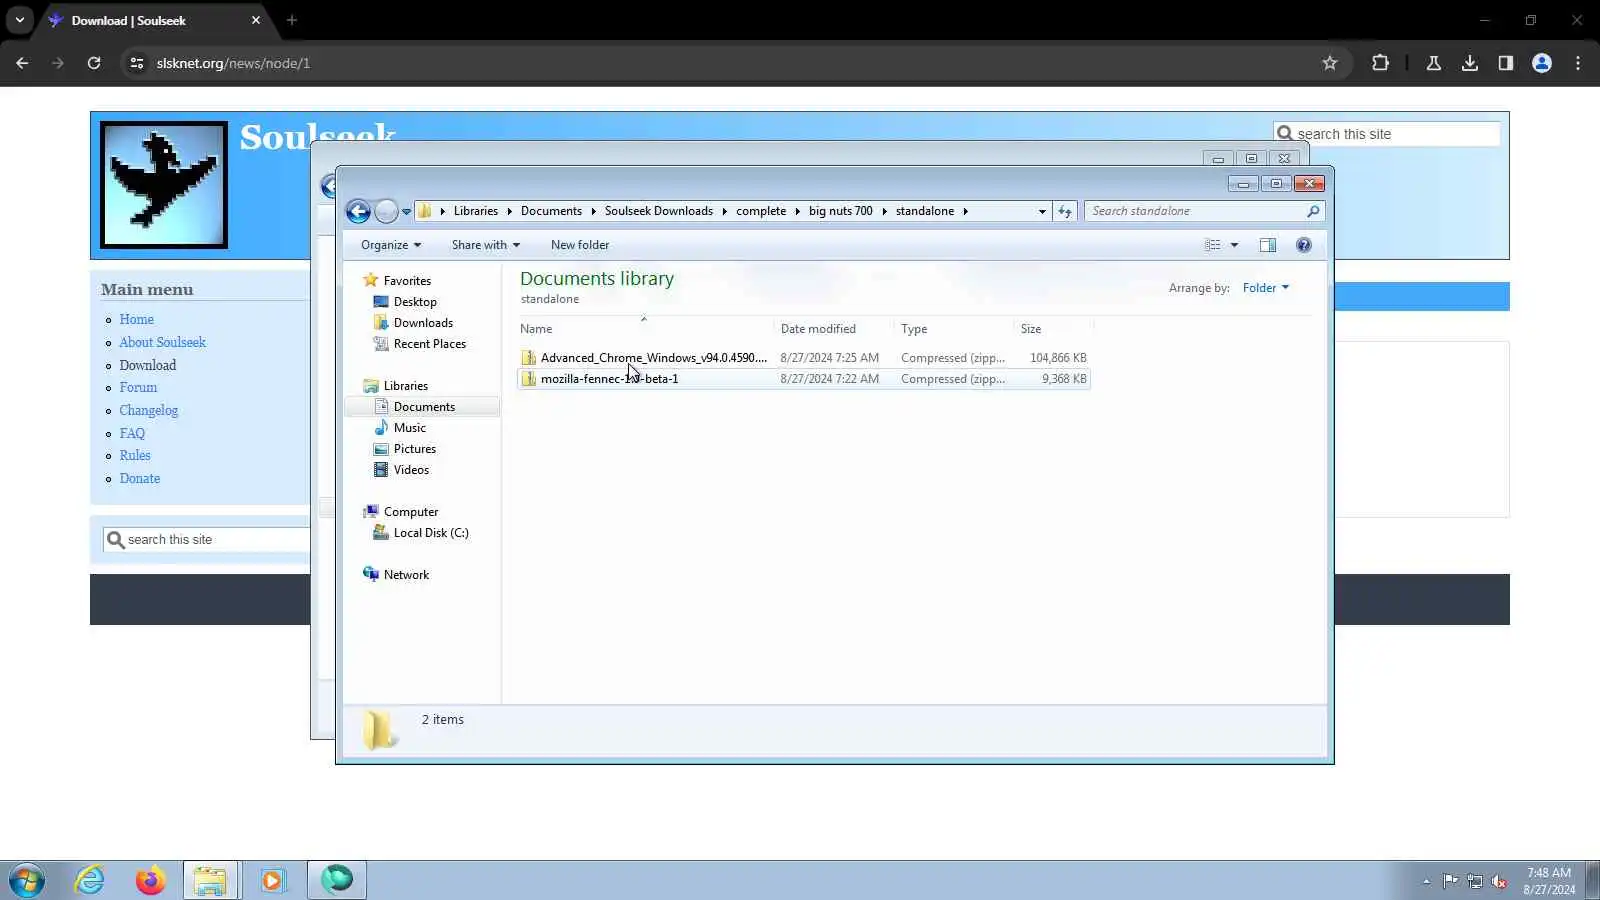Image resolution: width=1600 pixels, height=900 pixels.
Task: Expand the Organize dropdown menu
Action: 391,245
